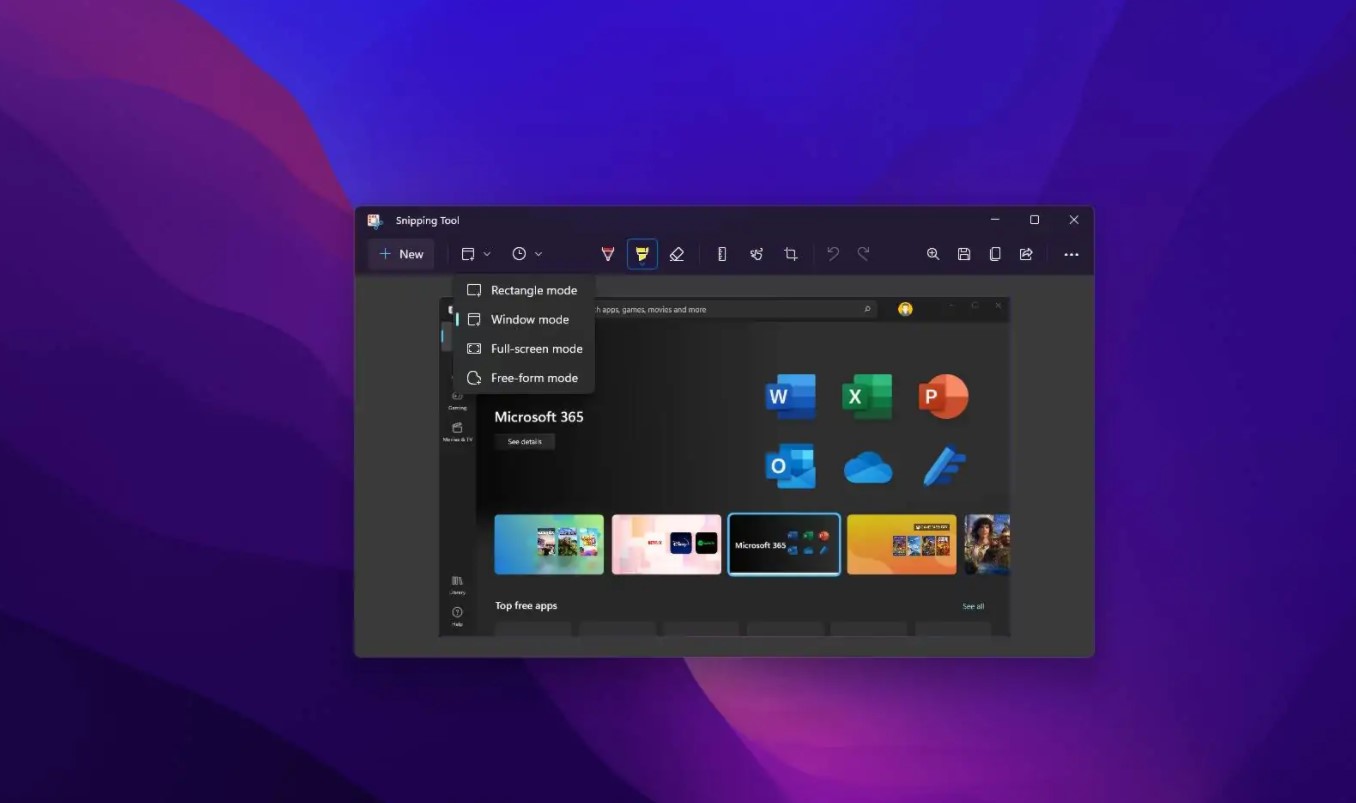Image resolution: width=1356 pixels, height=803 pixels.
Task: Select Rectangle mode from the menu
Action: coord(533,290)
